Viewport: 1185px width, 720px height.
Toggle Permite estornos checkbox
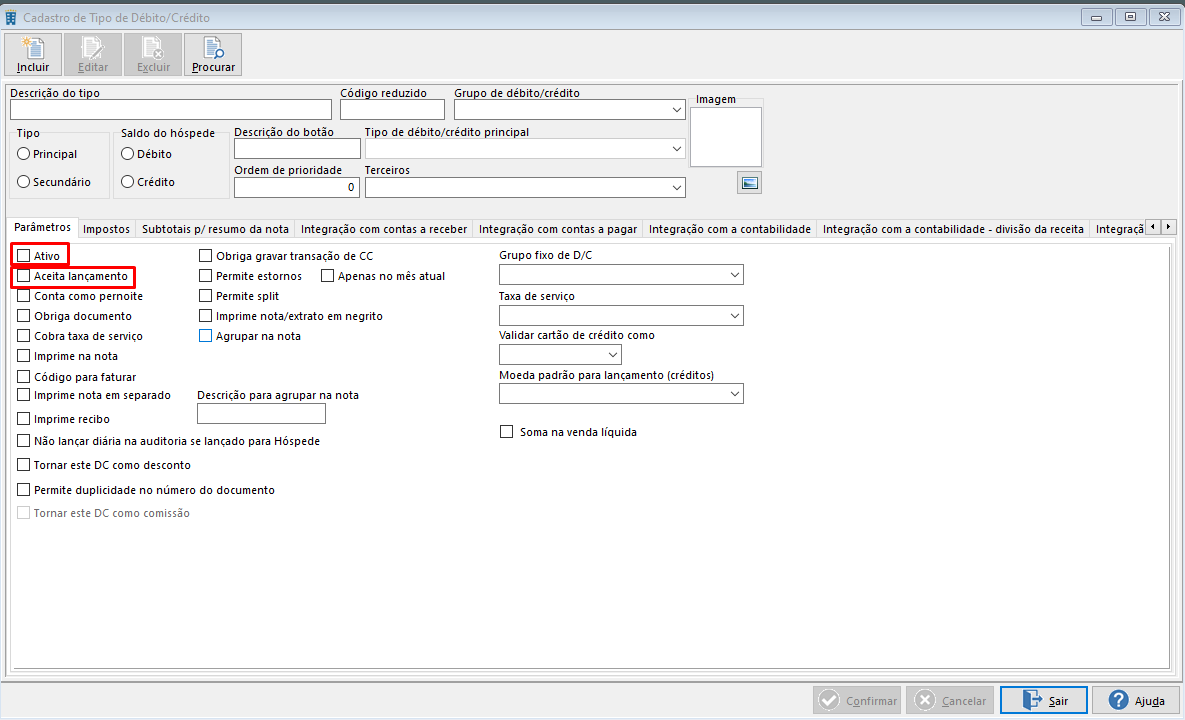(x=206, y=276)
